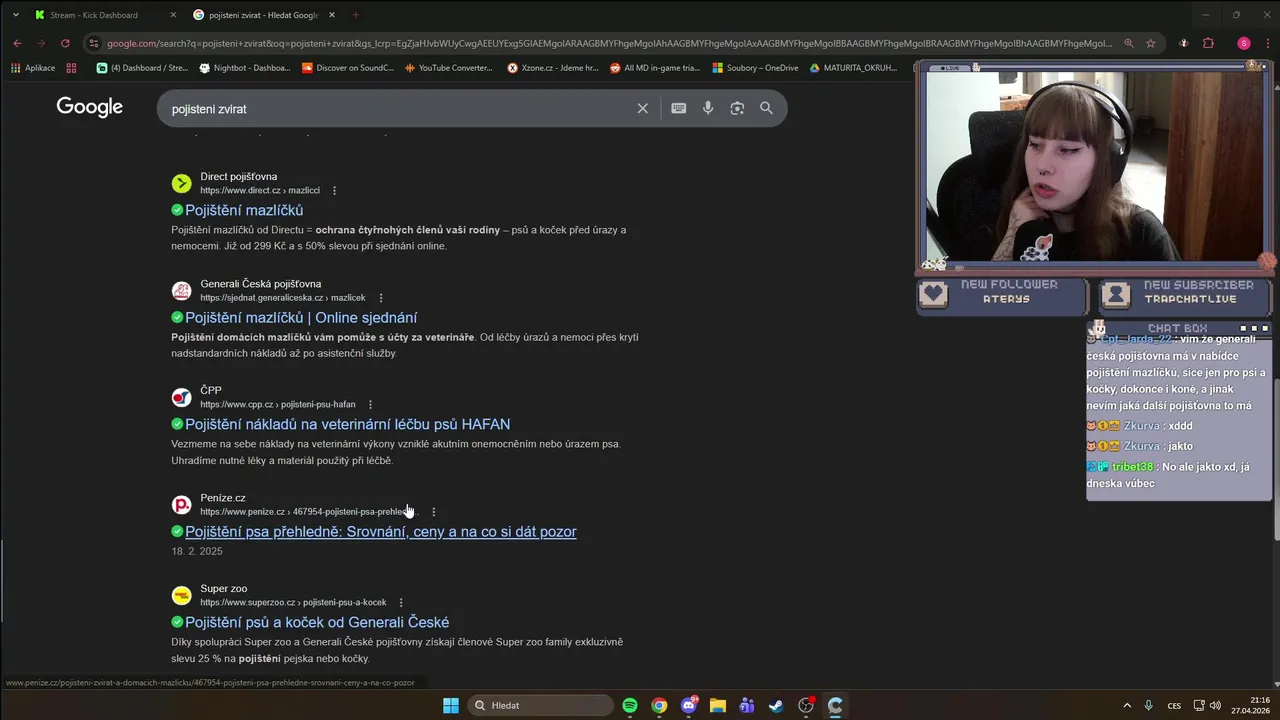Click the https://www.direct.cz › mazlicci URL text
This screenshot has height=720, width=1280.
pos(260,190)
